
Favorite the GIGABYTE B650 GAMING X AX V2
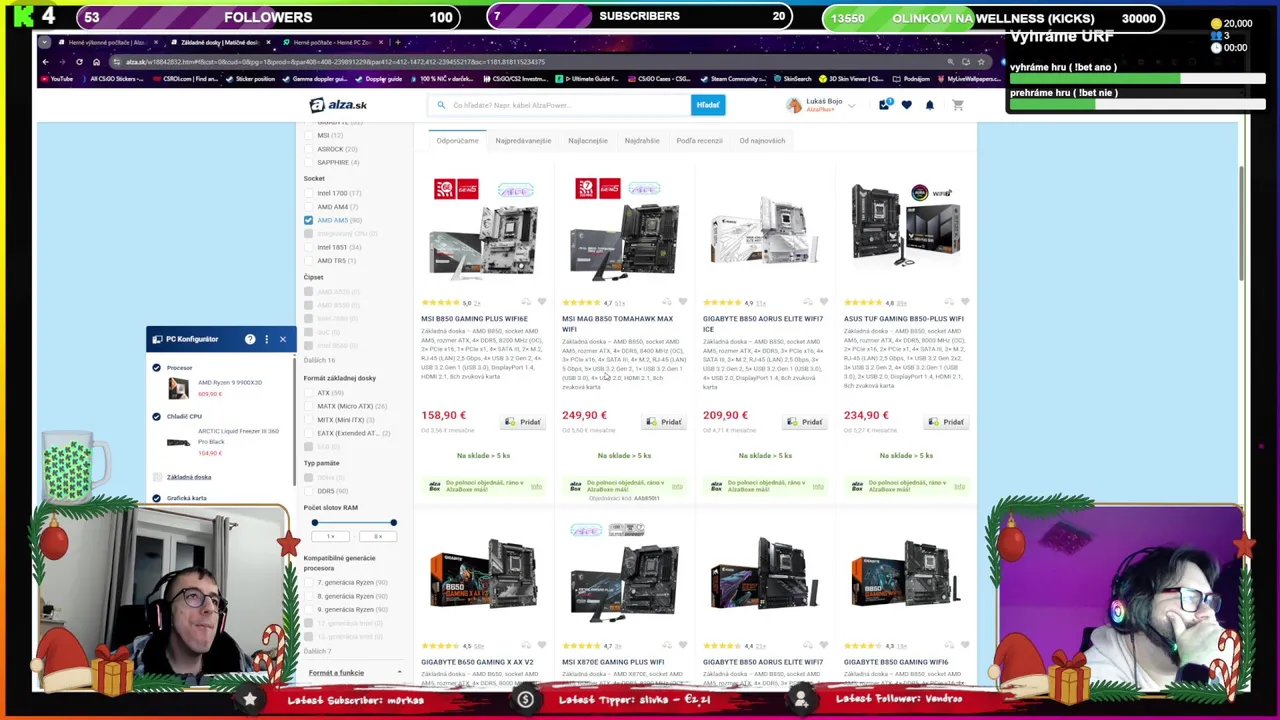542,645
